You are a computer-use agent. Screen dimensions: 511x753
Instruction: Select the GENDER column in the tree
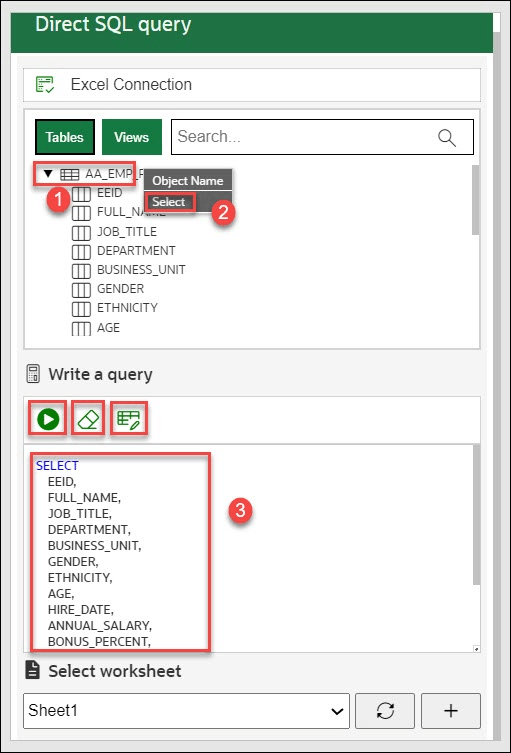121,289
